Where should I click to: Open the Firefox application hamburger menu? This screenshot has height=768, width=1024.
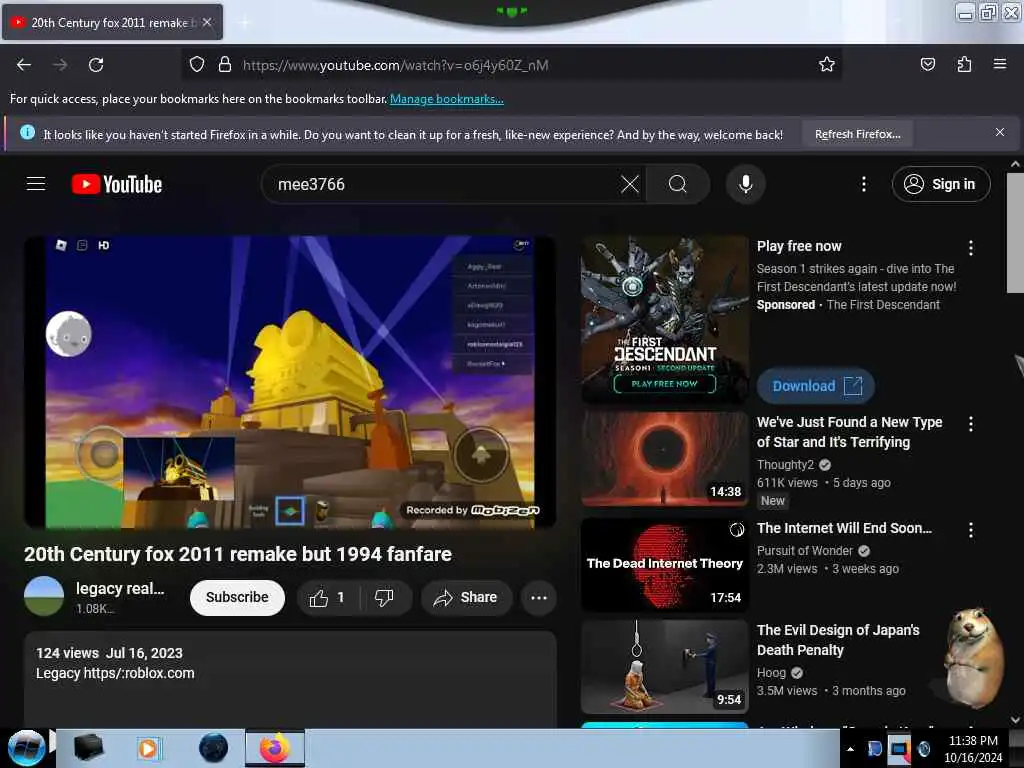[x=999, y=64]
